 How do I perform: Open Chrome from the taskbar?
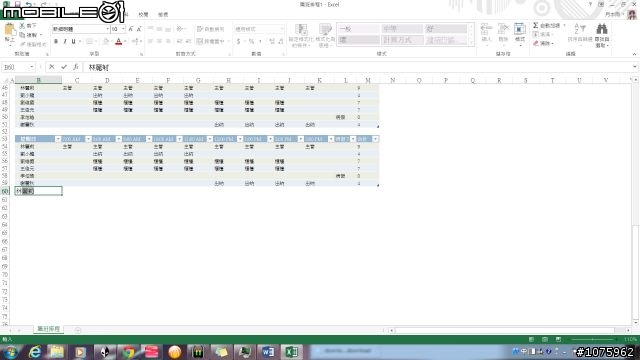[128, 352]
